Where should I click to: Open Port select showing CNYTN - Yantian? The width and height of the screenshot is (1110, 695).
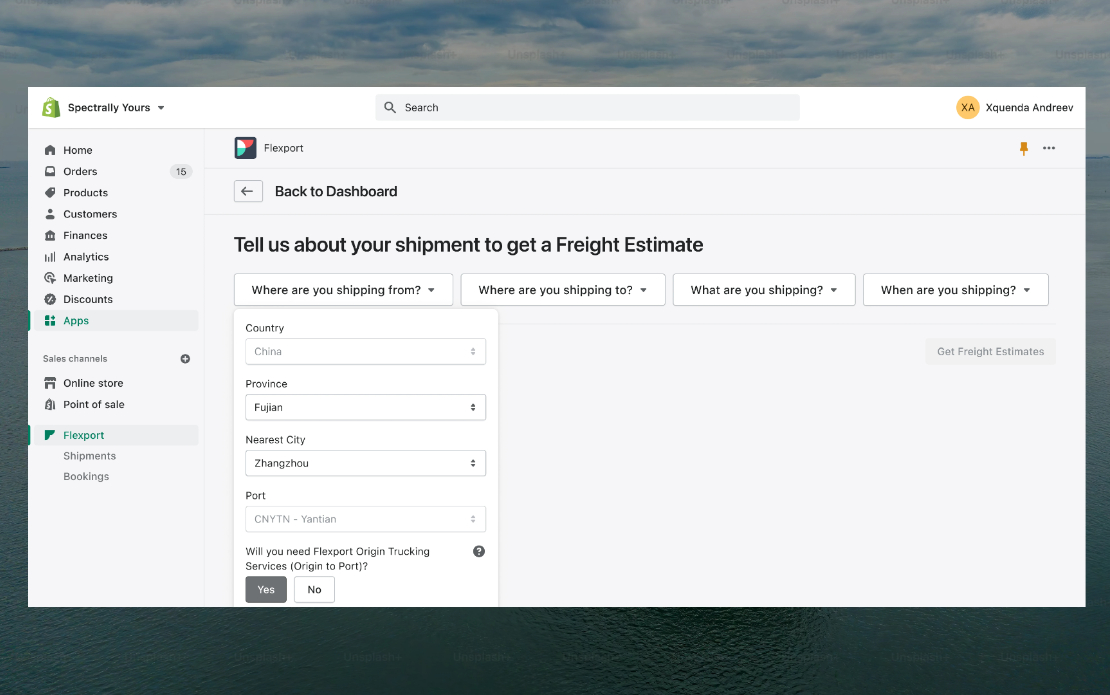point(365,519)
